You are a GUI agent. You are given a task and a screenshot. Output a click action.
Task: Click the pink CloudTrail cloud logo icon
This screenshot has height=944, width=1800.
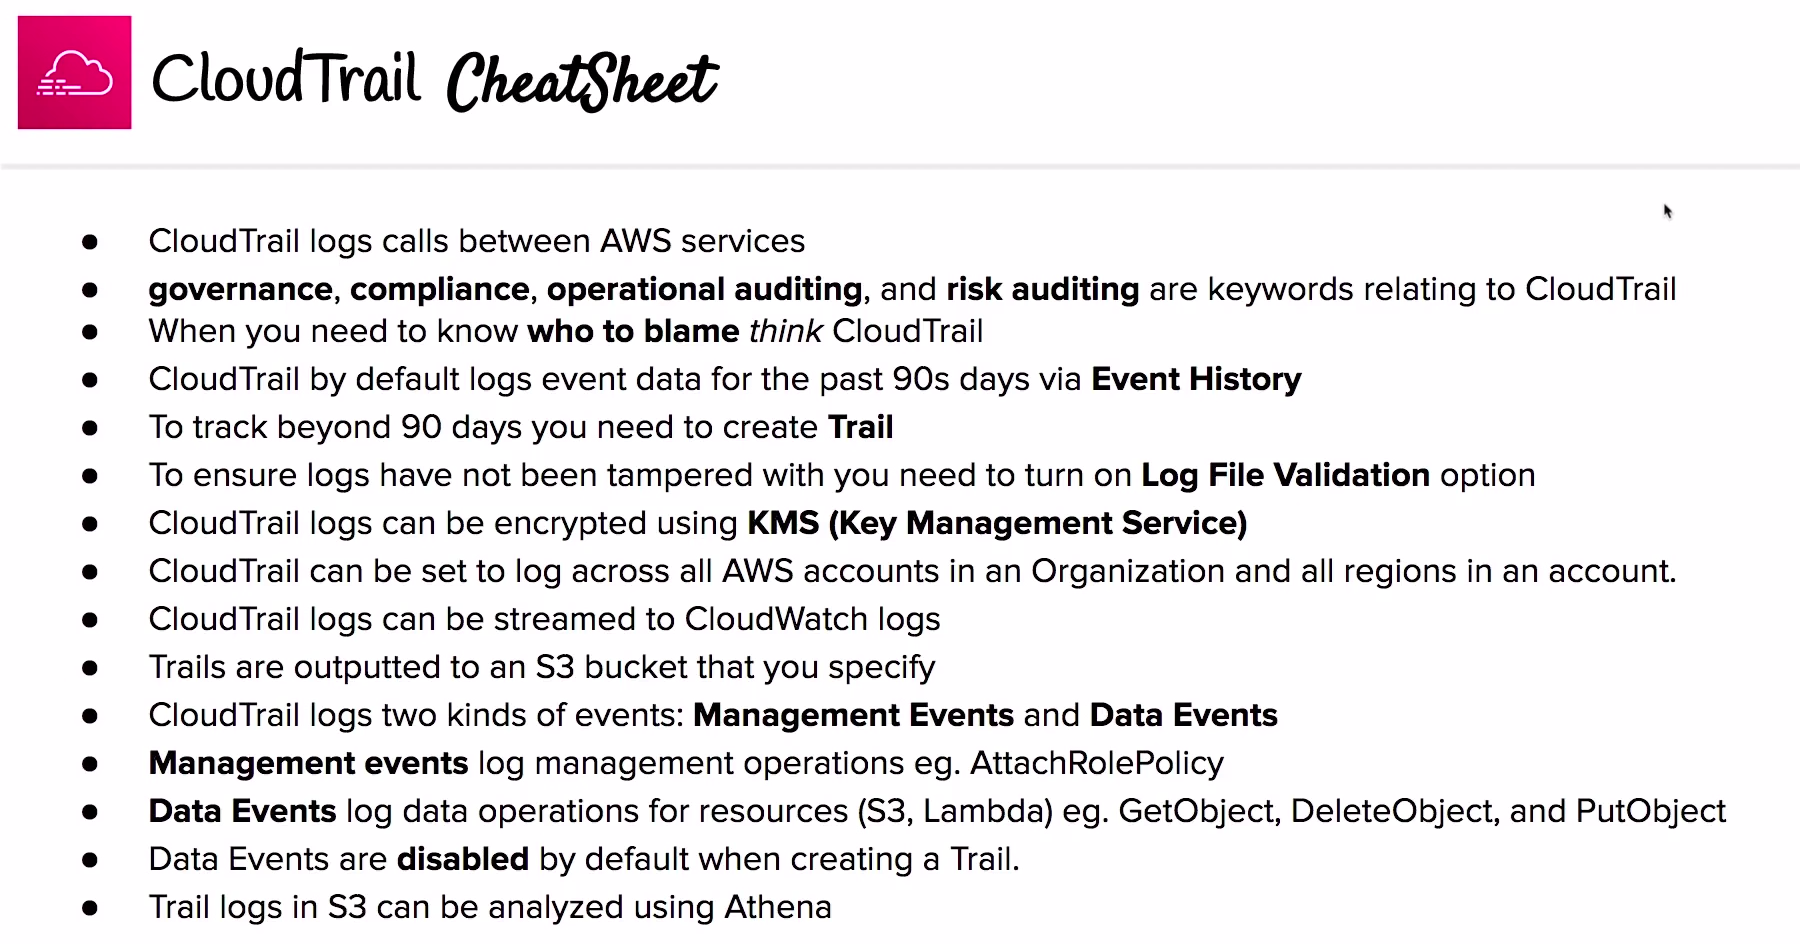click(75, 72)
